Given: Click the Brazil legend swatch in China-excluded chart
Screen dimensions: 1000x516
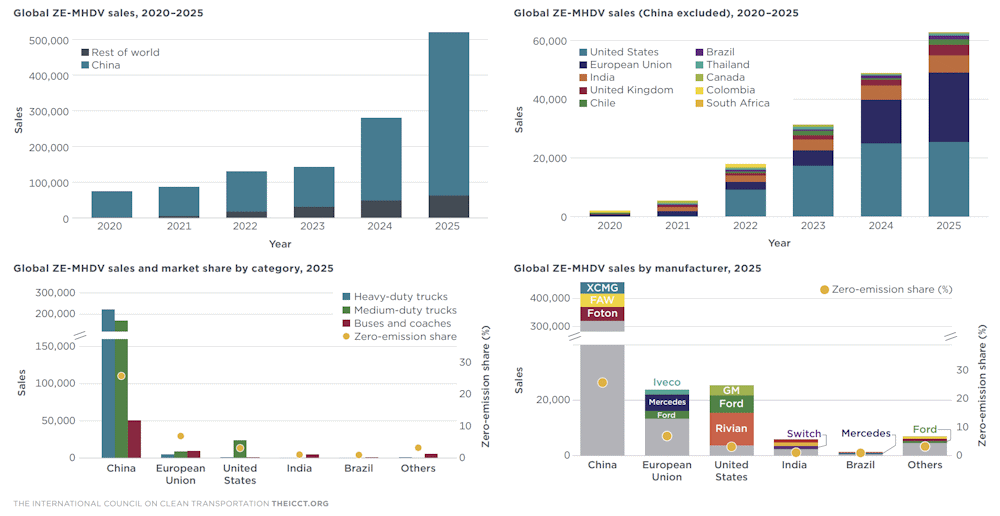Looking at the screenshot, I should pos(699,52).
